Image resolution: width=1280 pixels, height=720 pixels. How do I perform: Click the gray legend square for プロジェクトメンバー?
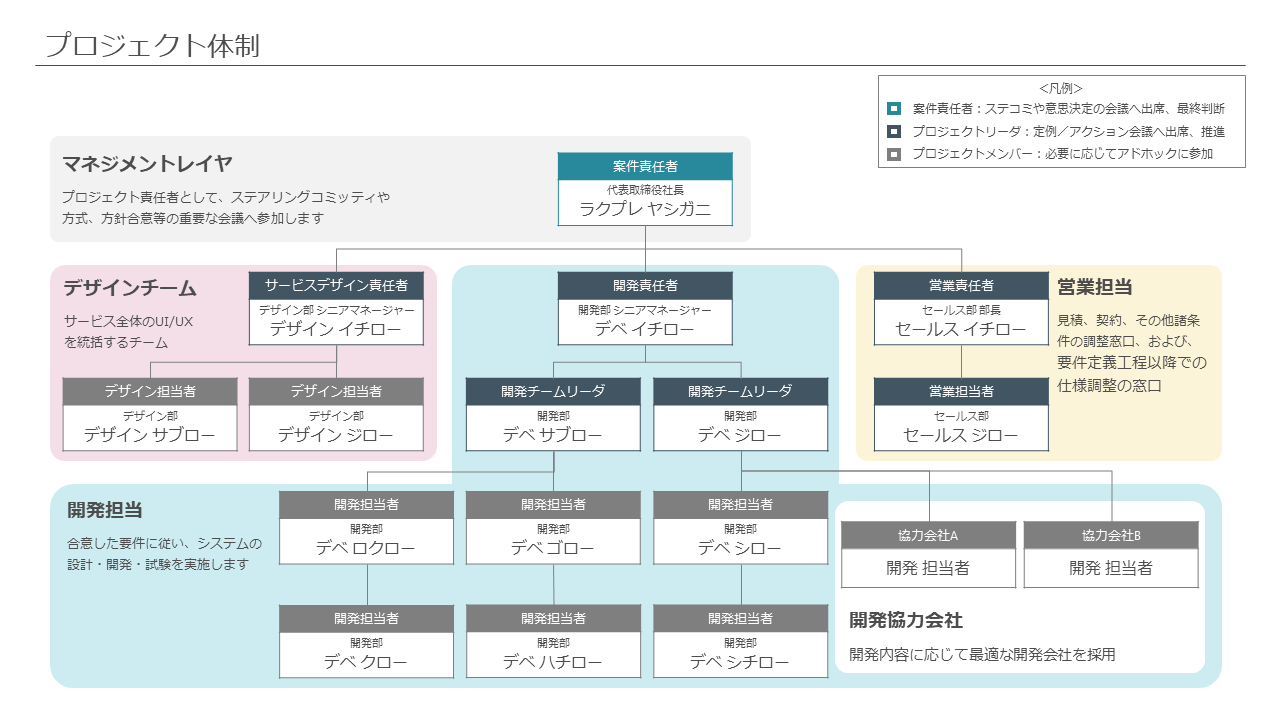coord(894,154)
